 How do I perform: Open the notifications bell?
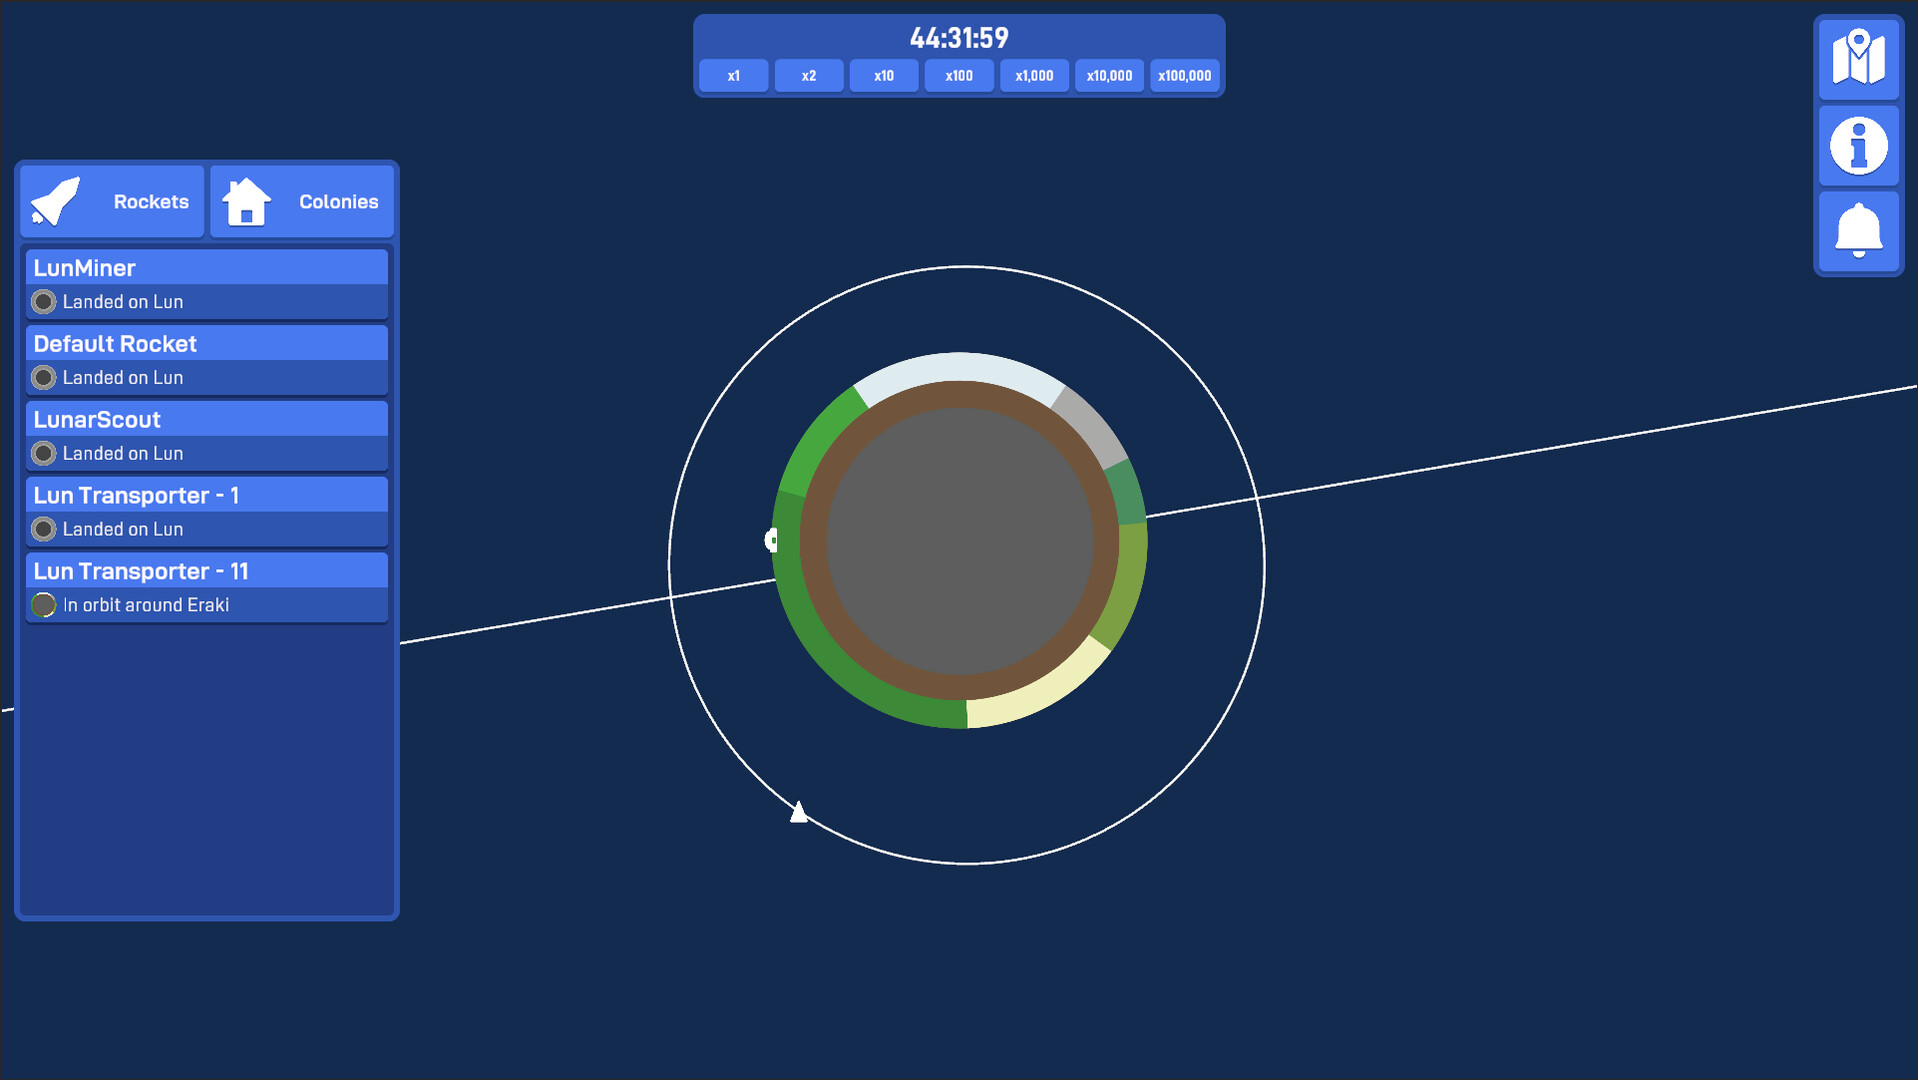click(x=1858, y=231)
